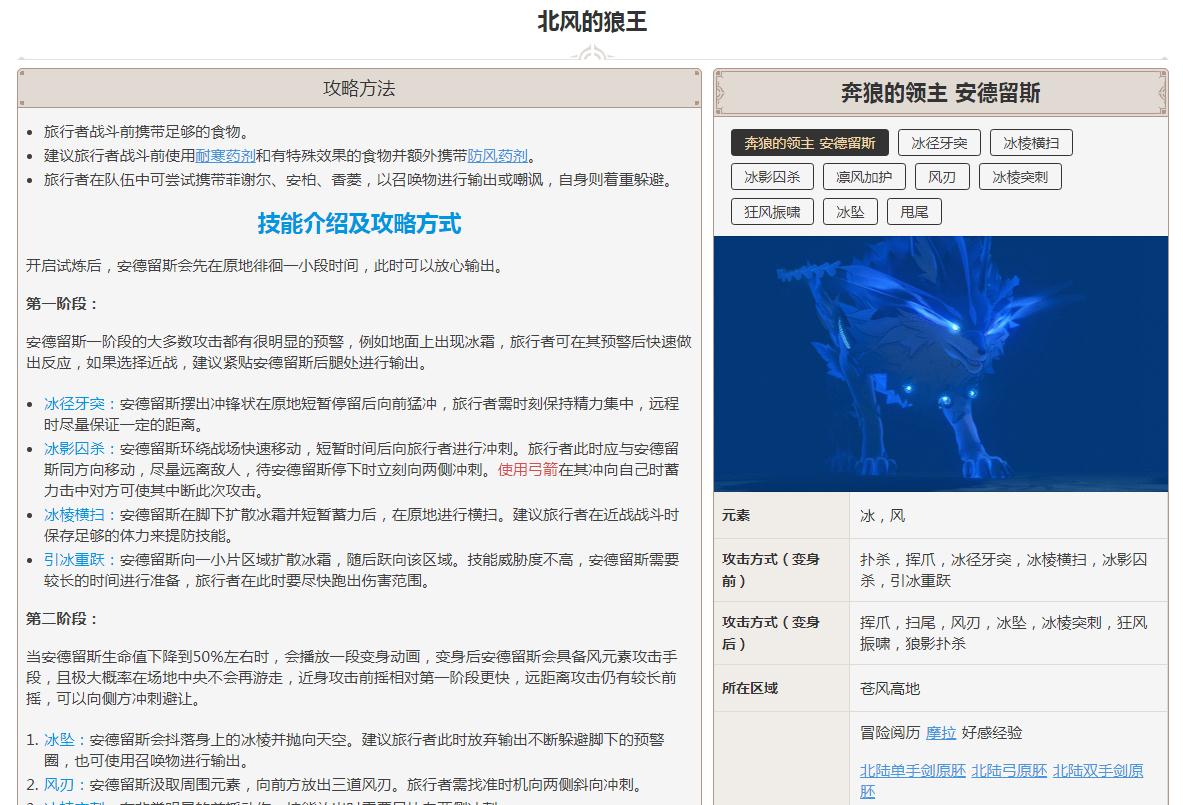Open the 耐寒药剂 link
The height and width of the screenshot is (805, 1183).
click(x=225, y=155)
